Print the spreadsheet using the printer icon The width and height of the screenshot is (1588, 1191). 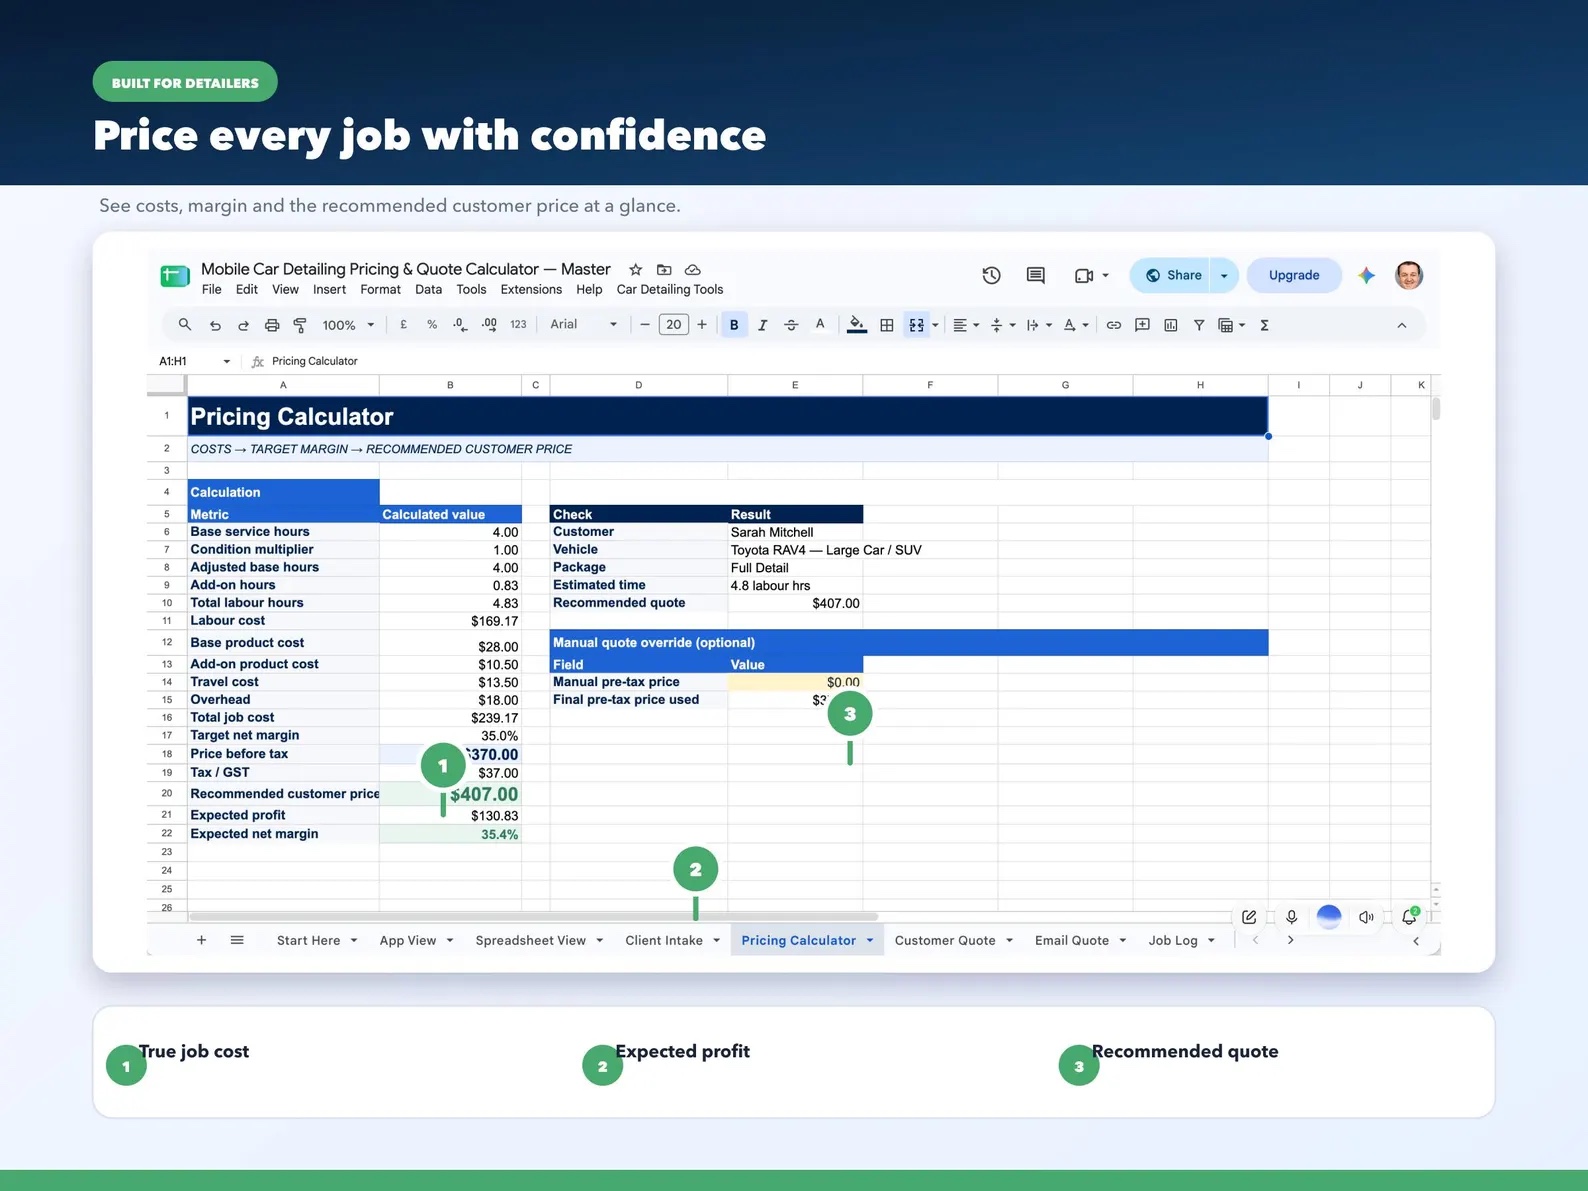pos(272,325)
